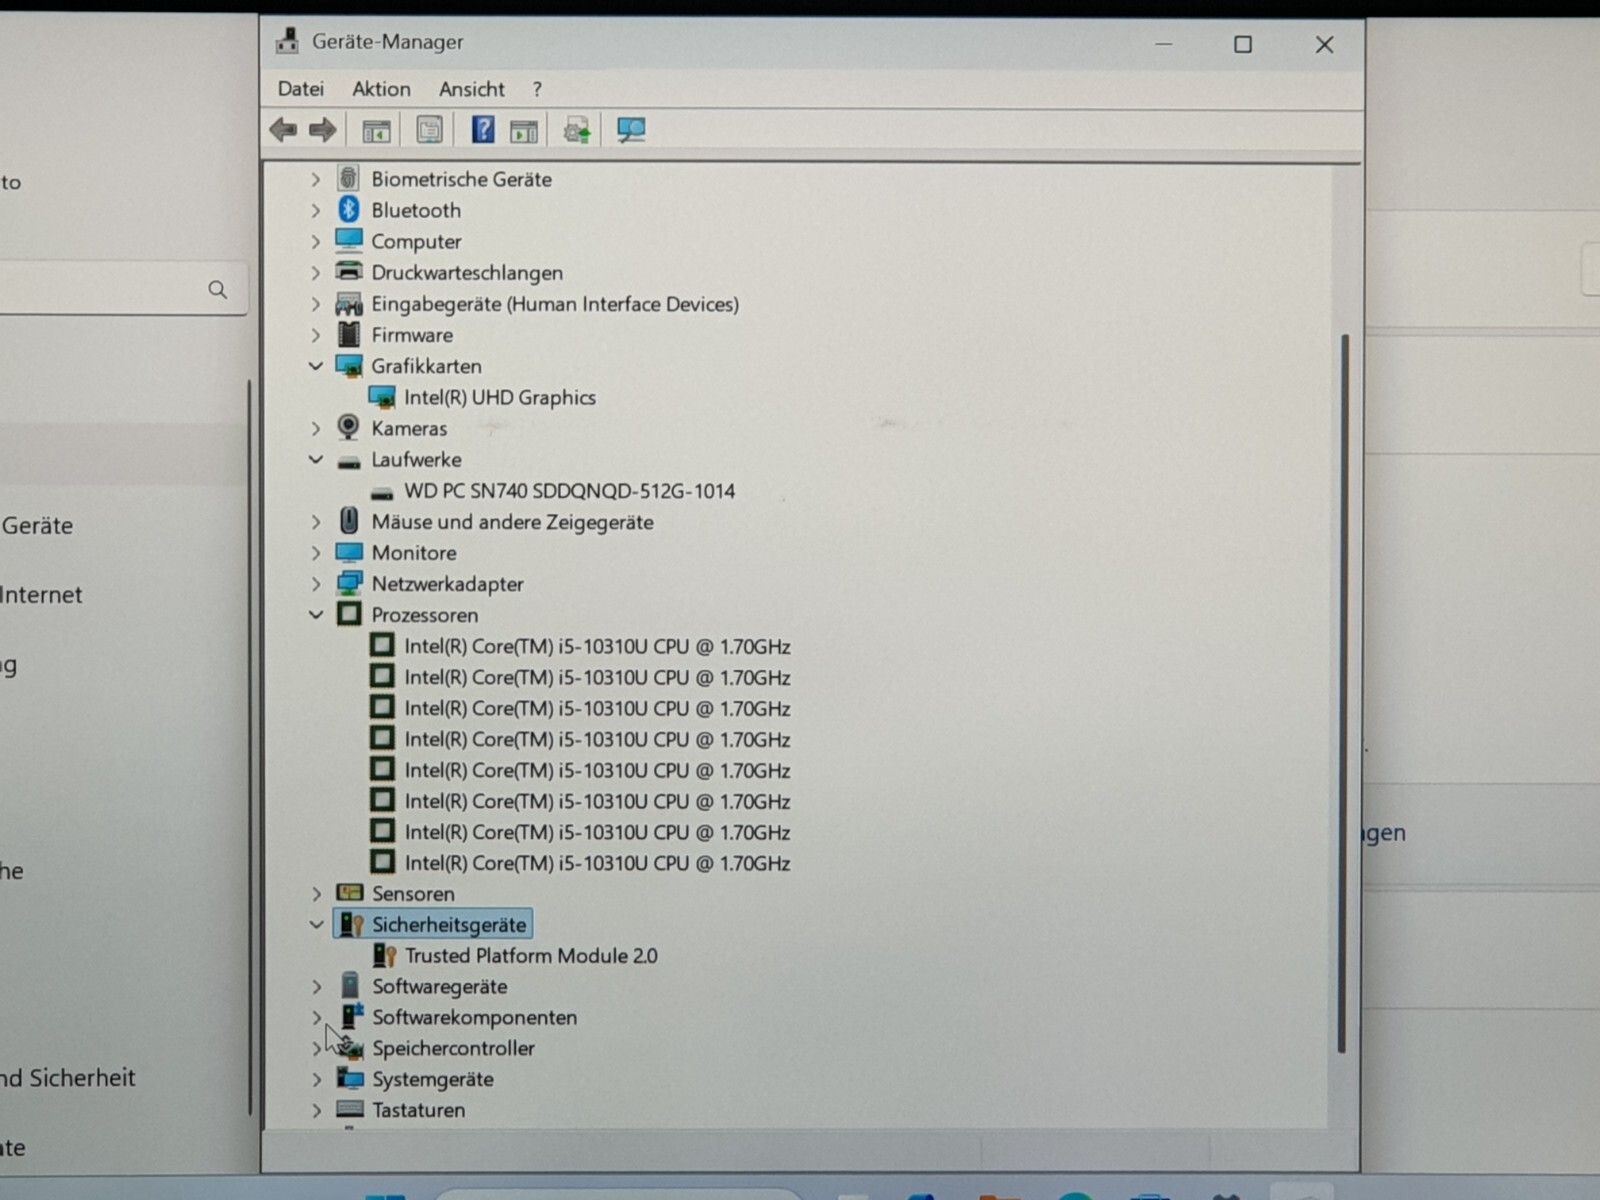Collapse the Grafikkarten category
The image size is (1600, 1200).
316,366
